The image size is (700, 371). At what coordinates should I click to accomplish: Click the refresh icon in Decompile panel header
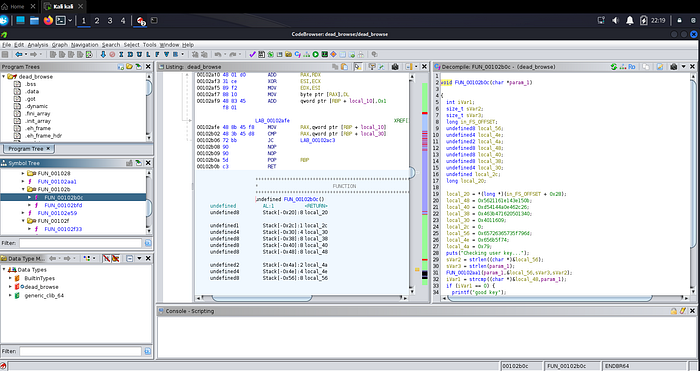pyautogui.click(x=614, y=67)
